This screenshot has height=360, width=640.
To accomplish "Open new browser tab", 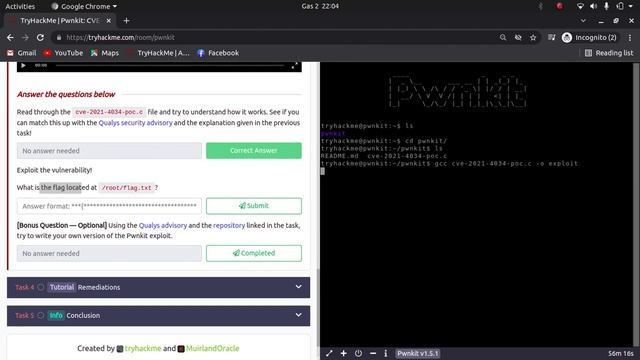I will pos(127,20).
